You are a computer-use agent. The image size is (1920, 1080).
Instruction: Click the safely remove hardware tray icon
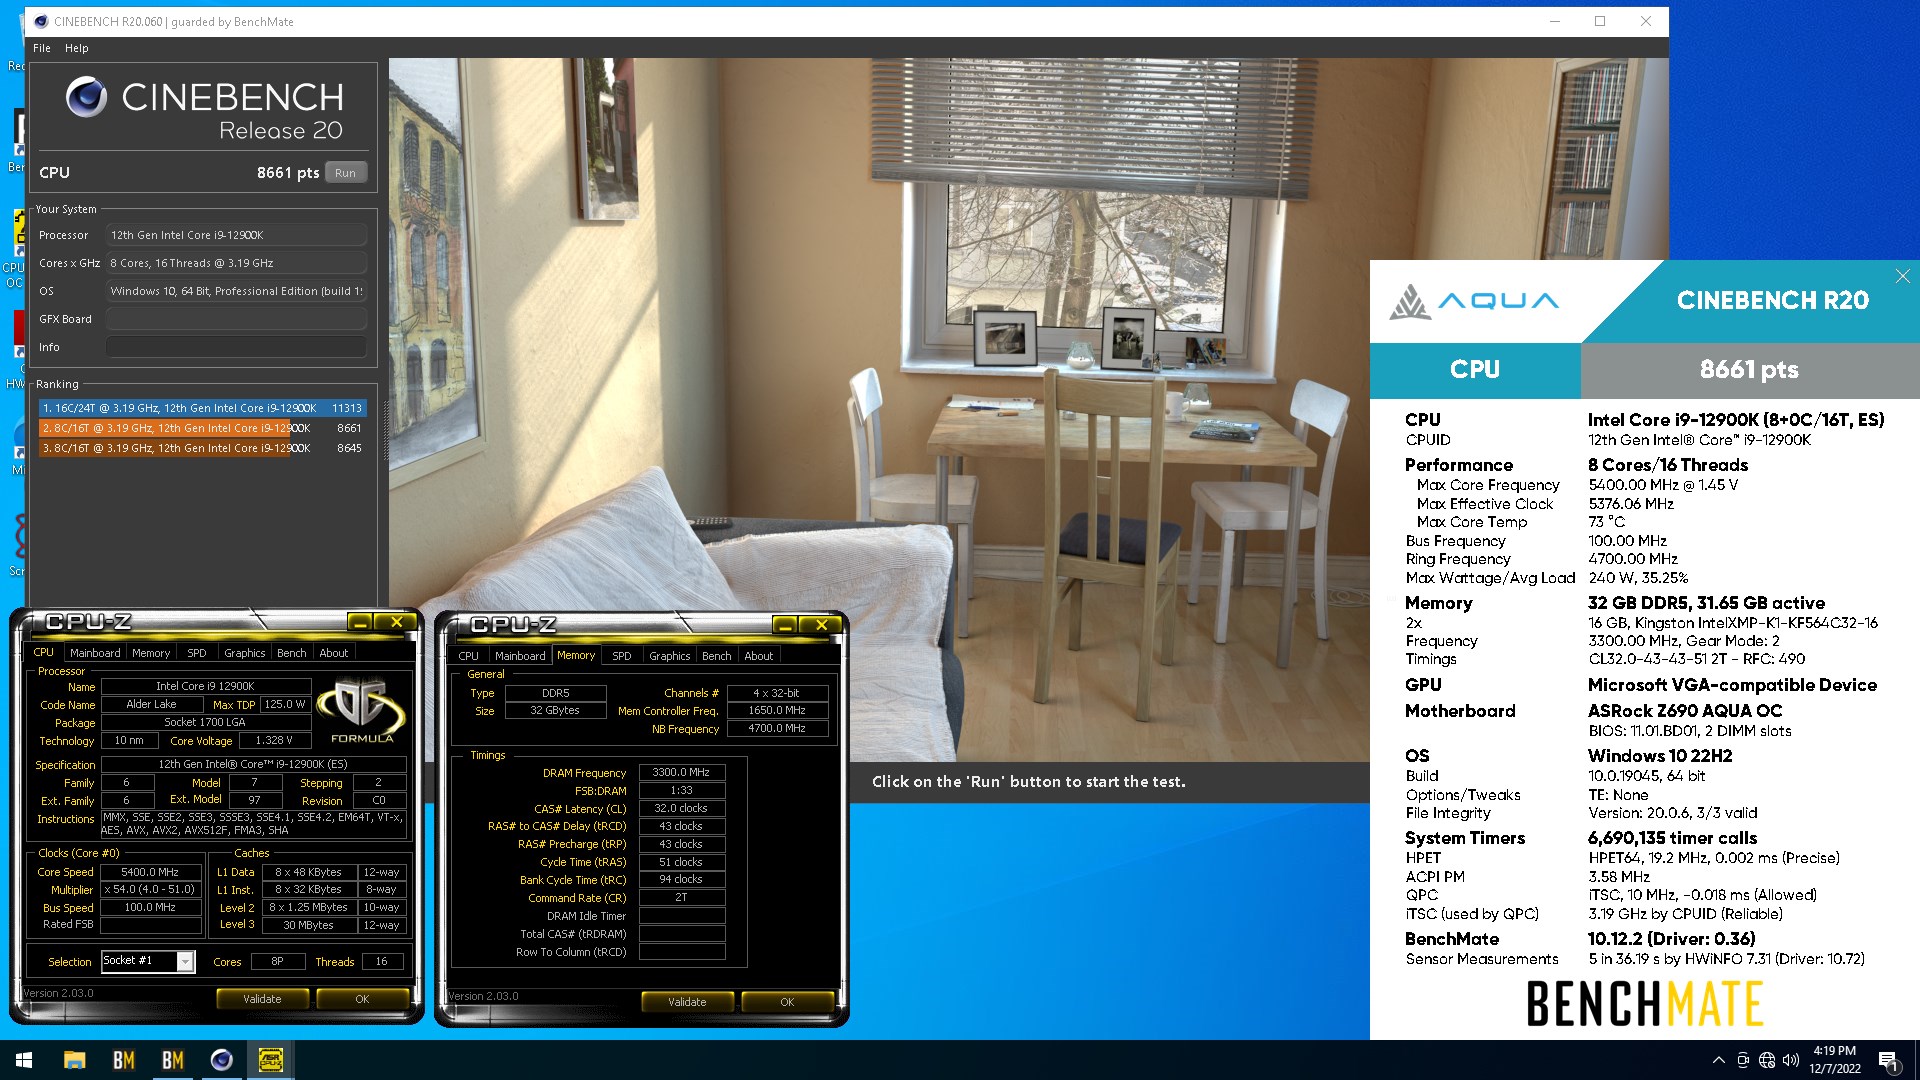[1743, 1060]
